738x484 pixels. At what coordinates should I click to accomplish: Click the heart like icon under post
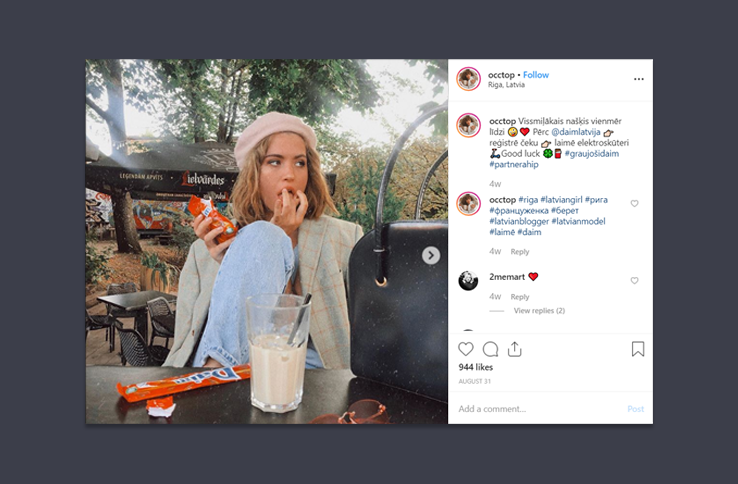coord(466,349)
